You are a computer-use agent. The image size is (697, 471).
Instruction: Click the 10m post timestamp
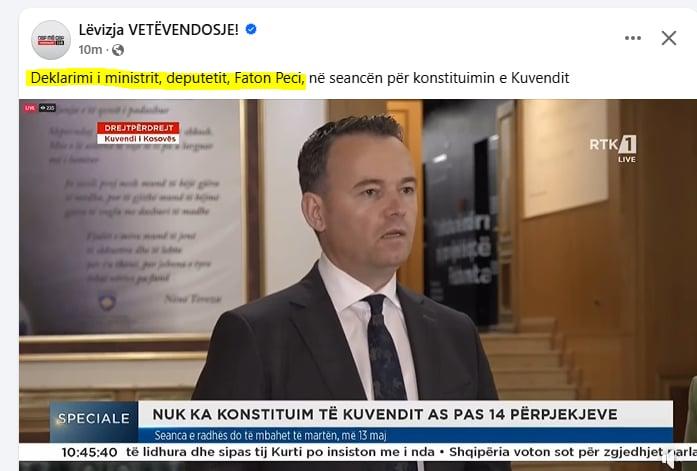tap(90, 50)
